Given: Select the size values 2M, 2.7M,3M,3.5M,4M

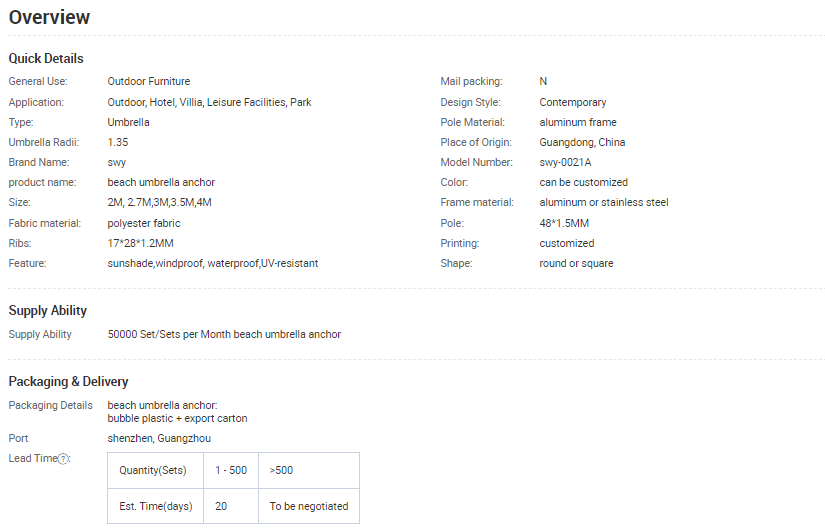Looking at the screenshot, I should (159, 202).
